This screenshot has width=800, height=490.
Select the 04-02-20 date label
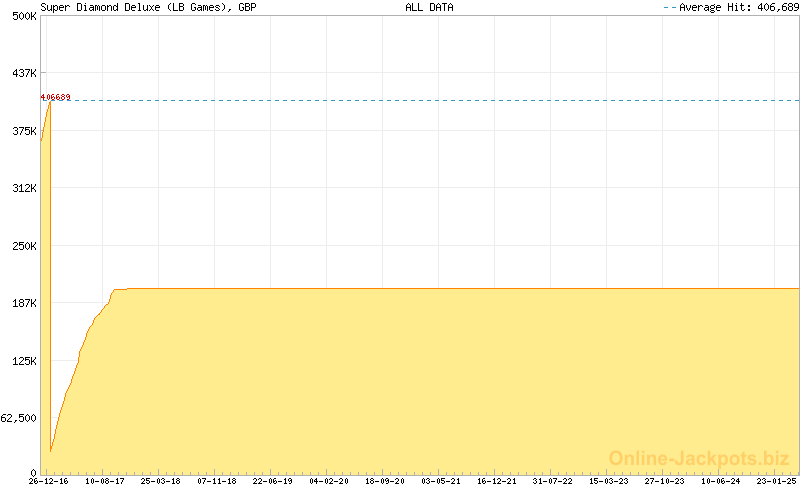click(x=329, y=481)
